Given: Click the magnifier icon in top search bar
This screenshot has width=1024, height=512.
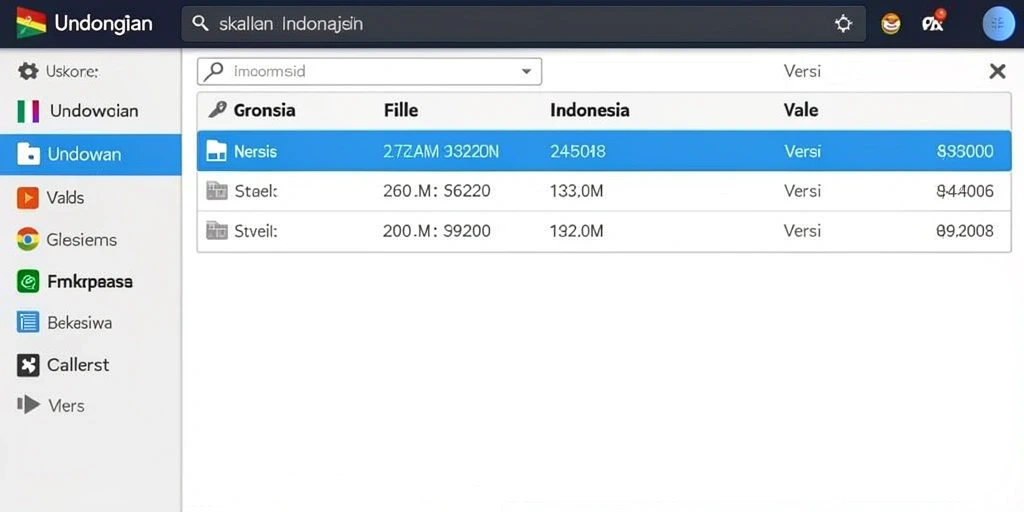Looking at the screenshot, I should click(x=200, y=24).
